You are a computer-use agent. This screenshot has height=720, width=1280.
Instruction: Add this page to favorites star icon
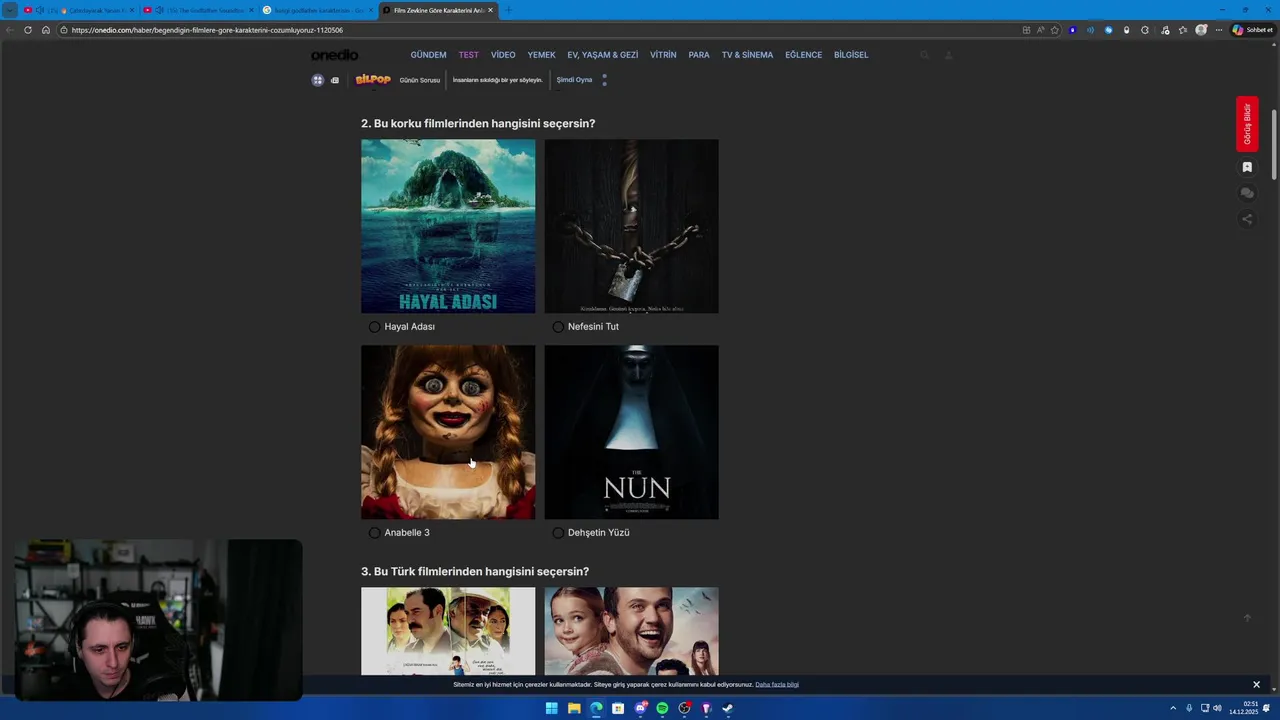coord(1054,30)
